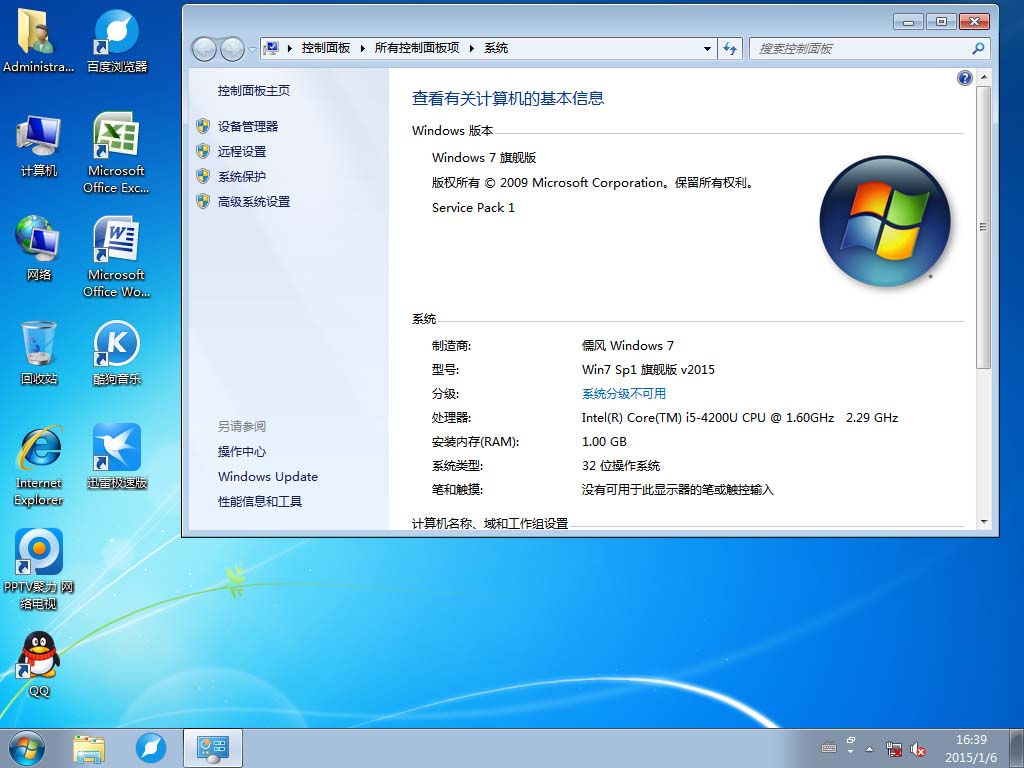Image resolution: width=1024 pixels, height=768 pixels.
Task: Minimize the System window
Action: click(x=908, y=22)
